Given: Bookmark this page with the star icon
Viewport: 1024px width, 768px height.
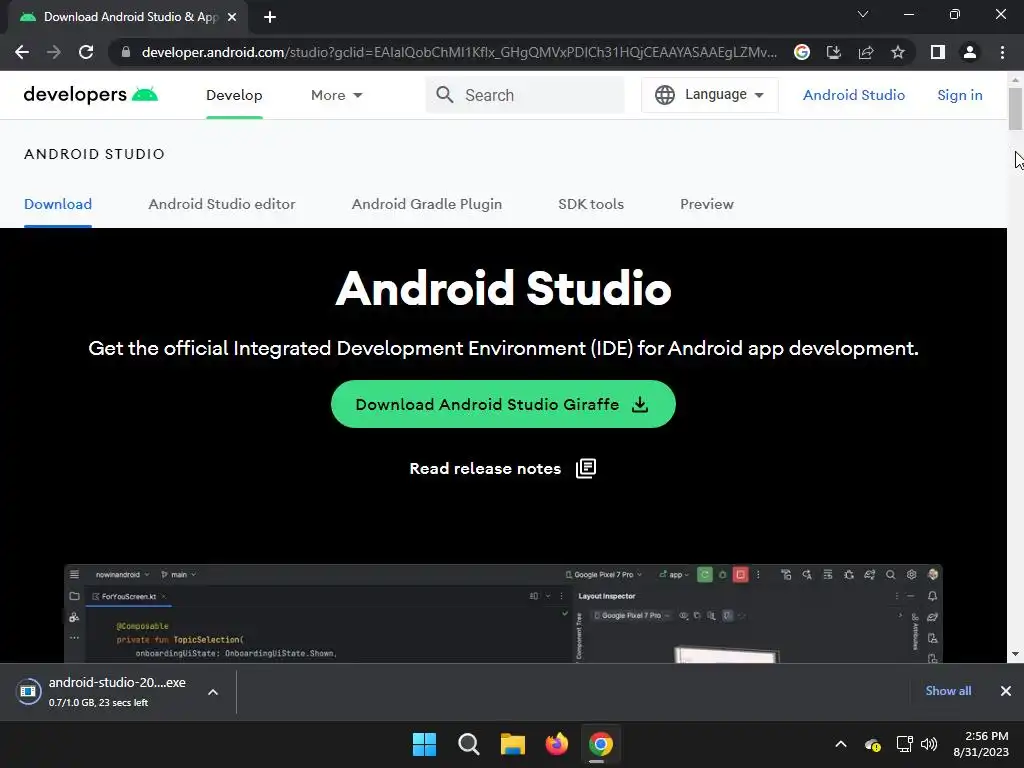Looking at the screenshot, I should tap(898, 52).
